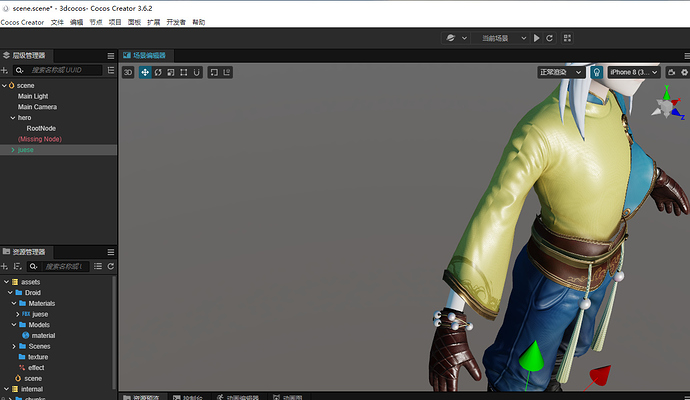
Task: Collapse the assets database folder
Action: [x=6, y=282]
